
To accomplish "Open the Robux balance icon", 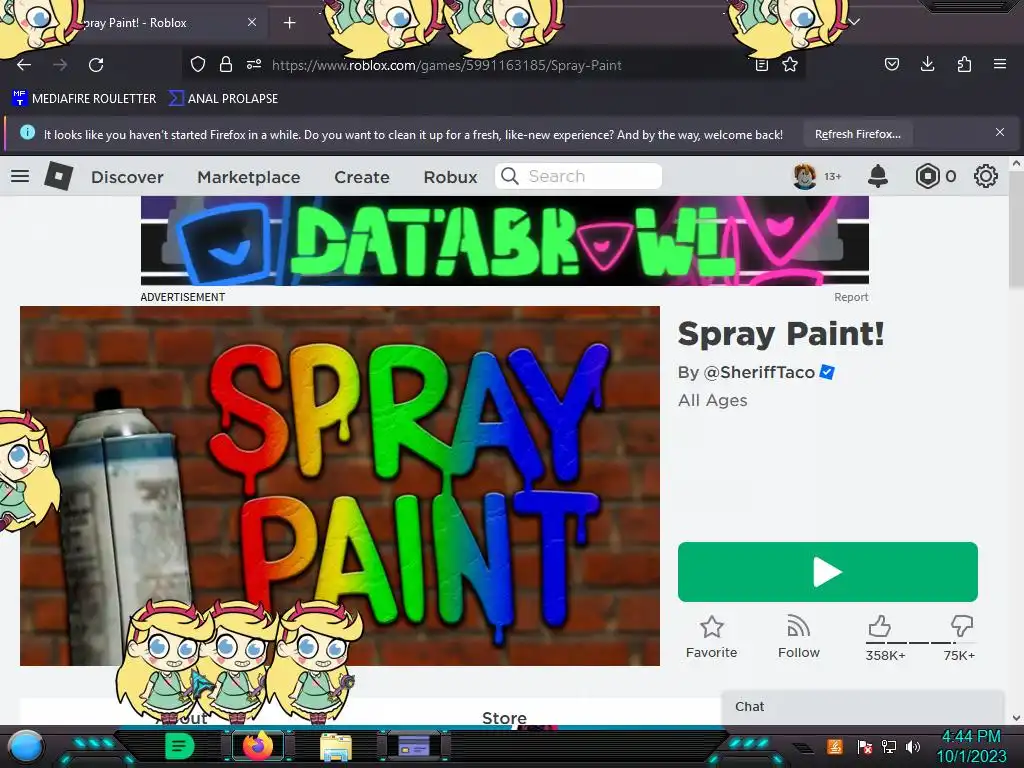I will coord(927,176).
